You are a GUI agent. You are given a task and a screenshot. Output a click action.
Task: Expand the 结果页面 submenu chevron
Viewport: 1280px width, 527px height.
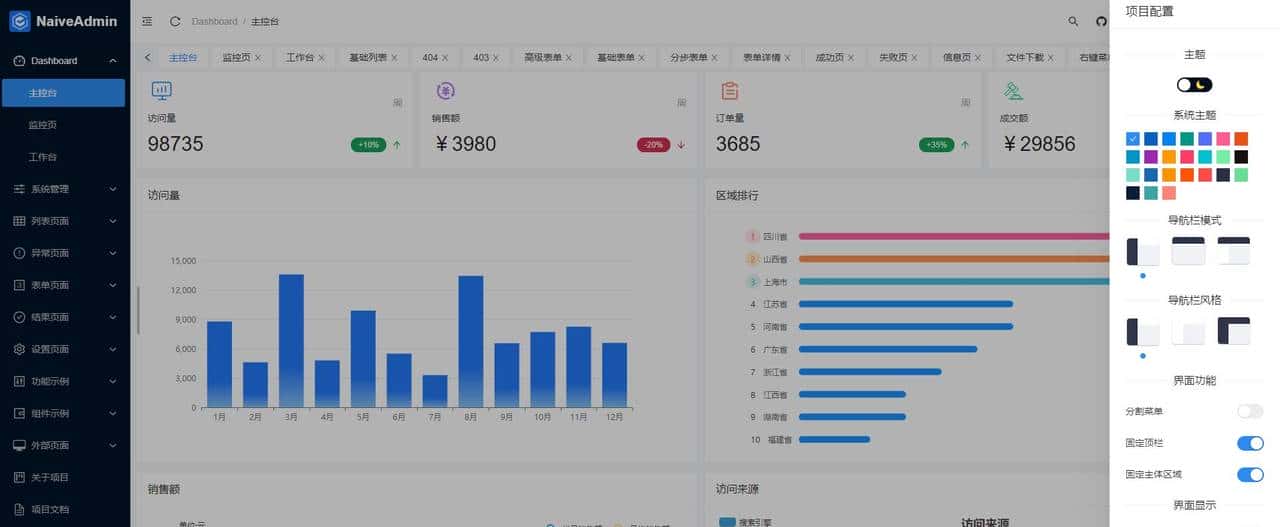tap(113, 317)
